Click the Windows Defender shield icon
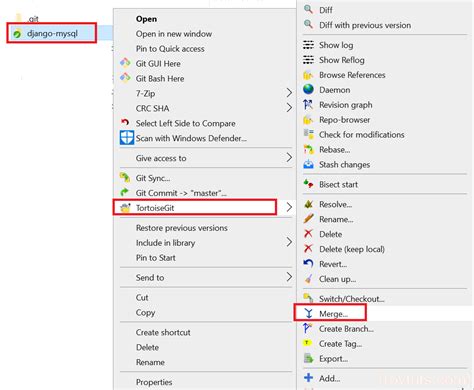The image size is (474, 390). [x=127, y=138]
